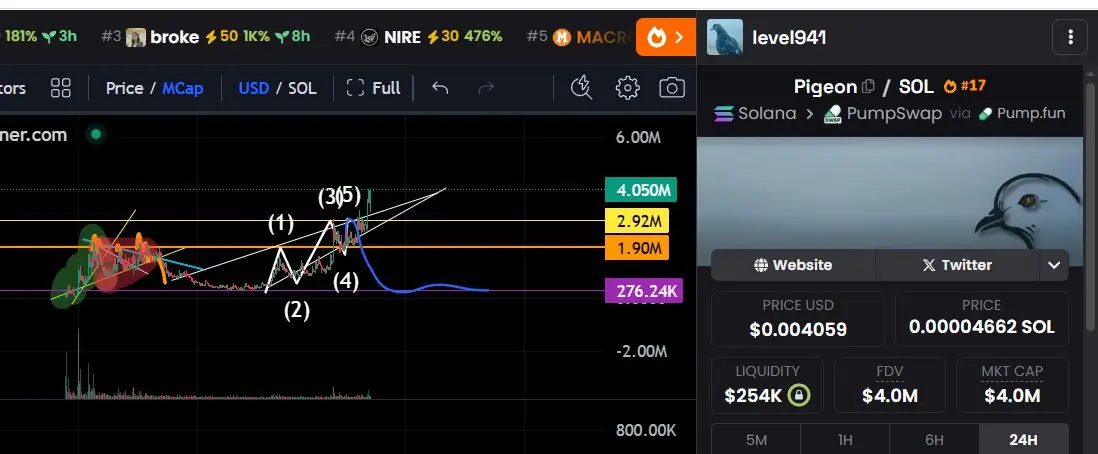Open chart settings gear
The image size is (1098, 454).
point(627,88)
